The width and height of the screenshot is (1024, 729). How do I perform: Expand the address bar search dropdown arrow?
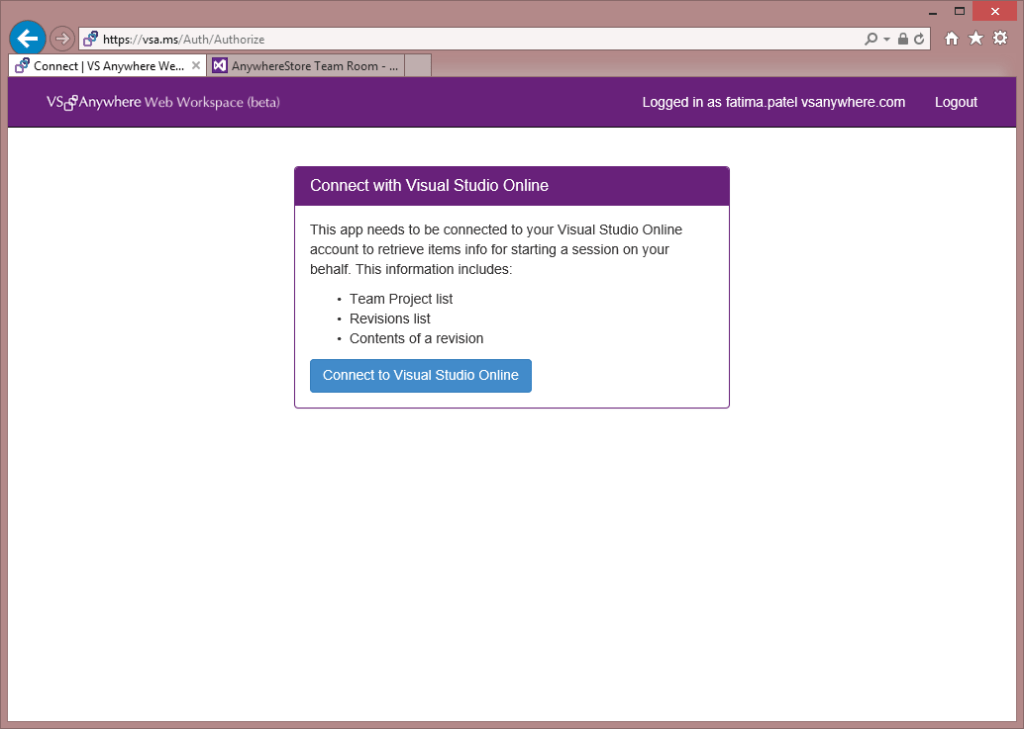[886, 39]
